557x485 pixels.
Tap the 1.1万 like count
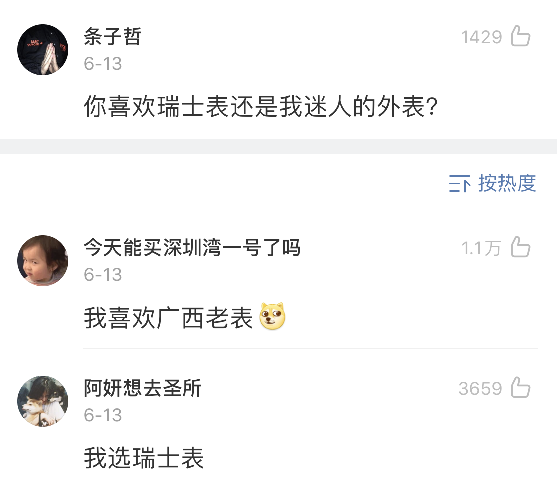click(x=481, y=248)
